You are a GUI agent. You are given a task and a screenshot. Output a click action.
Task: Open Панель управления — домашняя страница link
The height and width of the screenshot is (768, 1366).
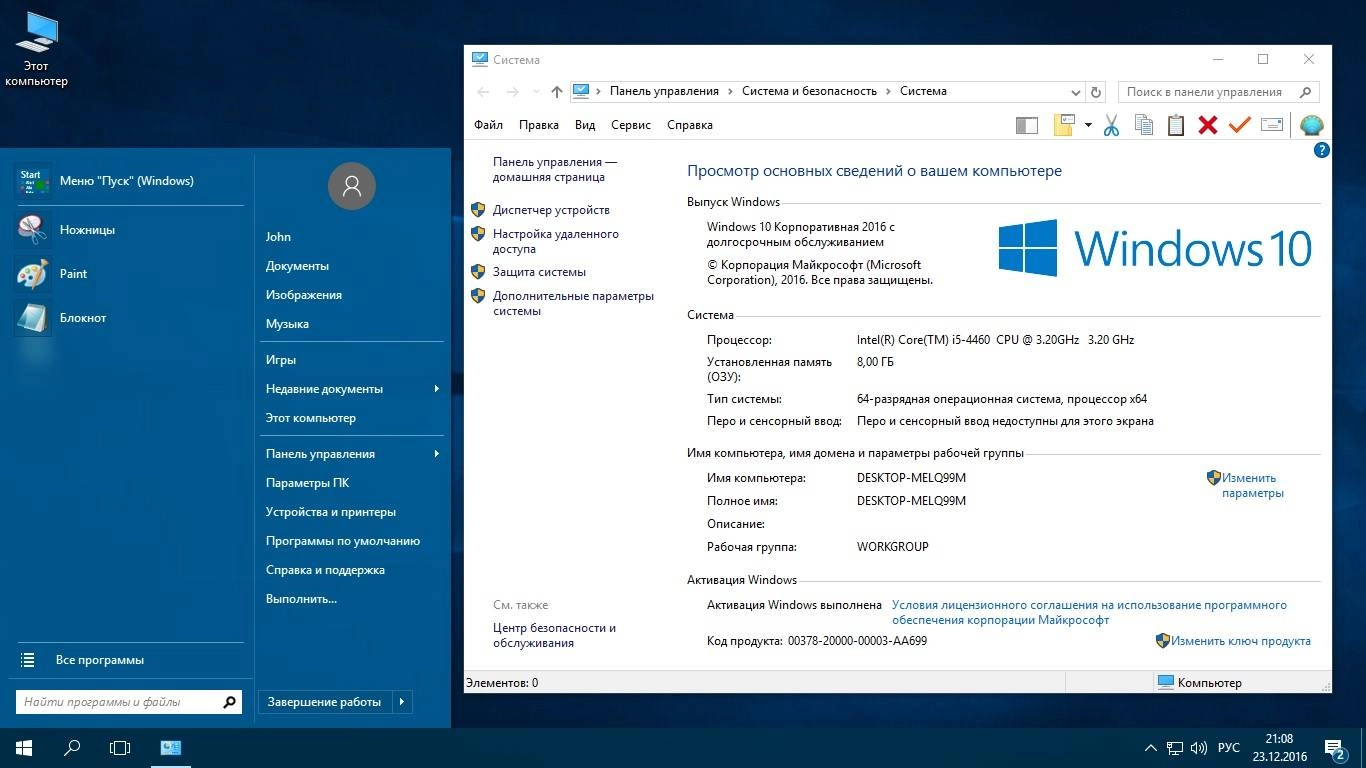pos(555,169)
